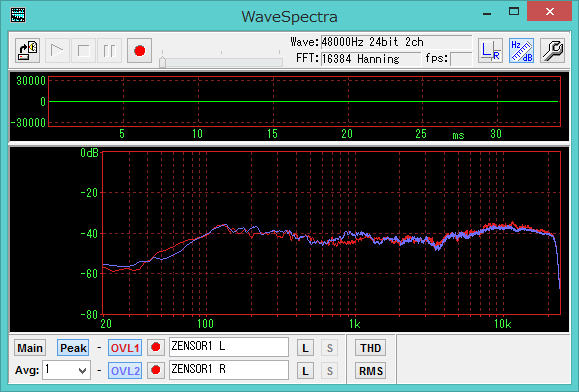Toggle the Hz/dB measurement cursor icon
Viewport: 579px width, 392px height.
(521, 51)
